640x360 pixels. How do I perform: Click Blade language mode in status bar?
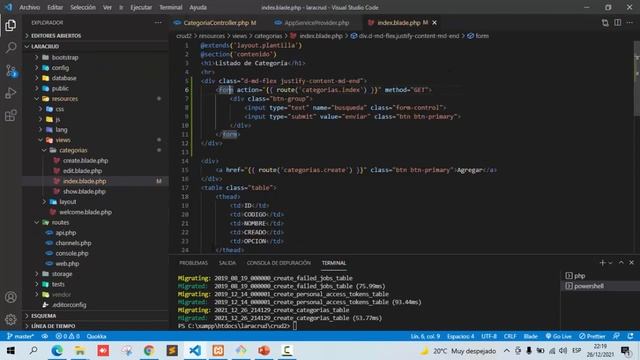click(530, 336)
